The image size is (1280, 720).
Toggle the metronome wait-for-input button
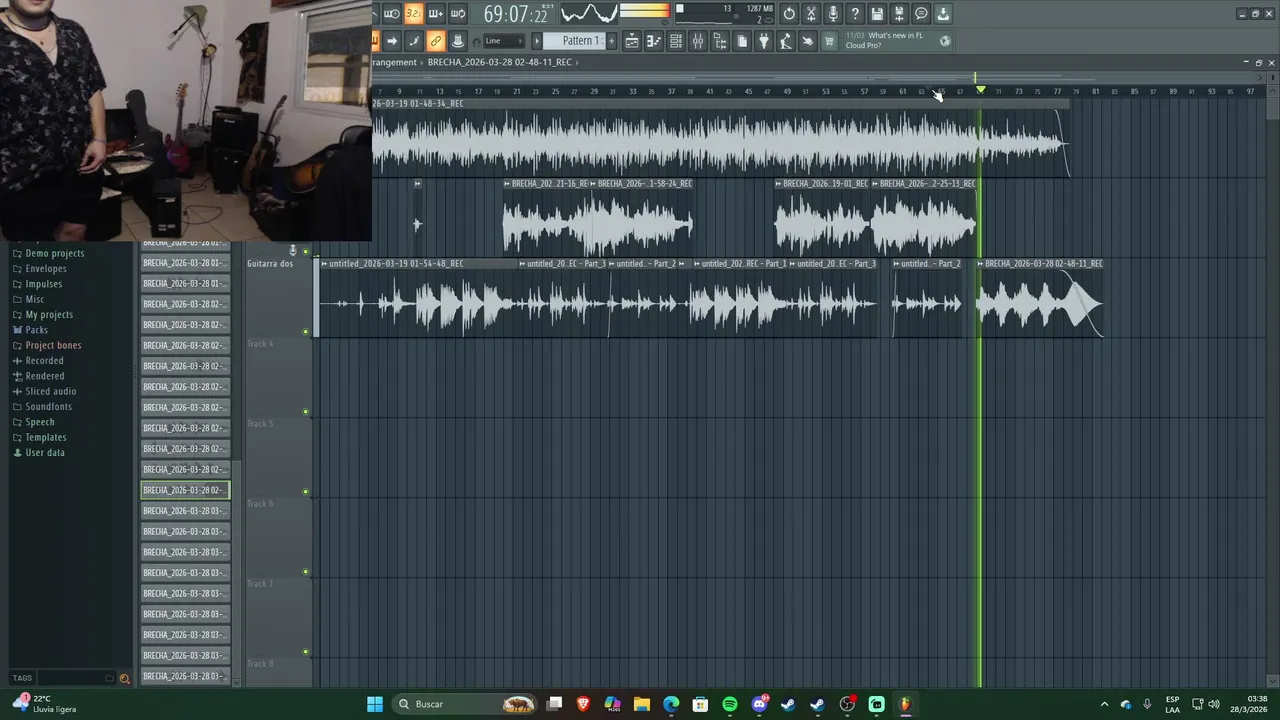coord(391,14)
